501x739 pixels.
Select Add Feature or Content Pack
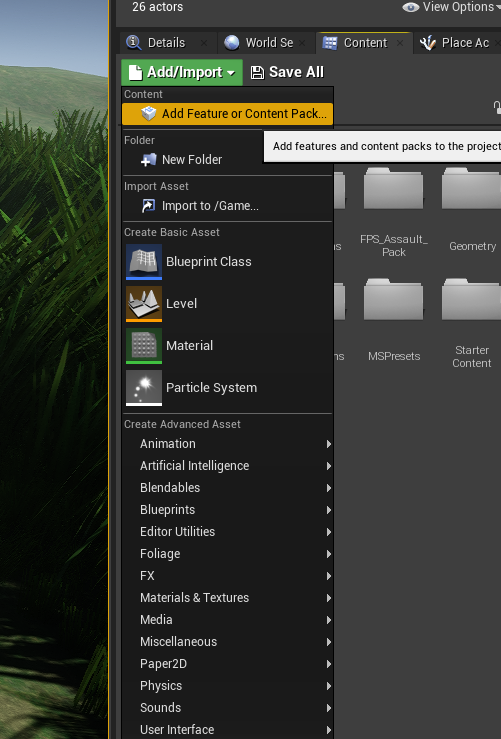click(227, 114)
